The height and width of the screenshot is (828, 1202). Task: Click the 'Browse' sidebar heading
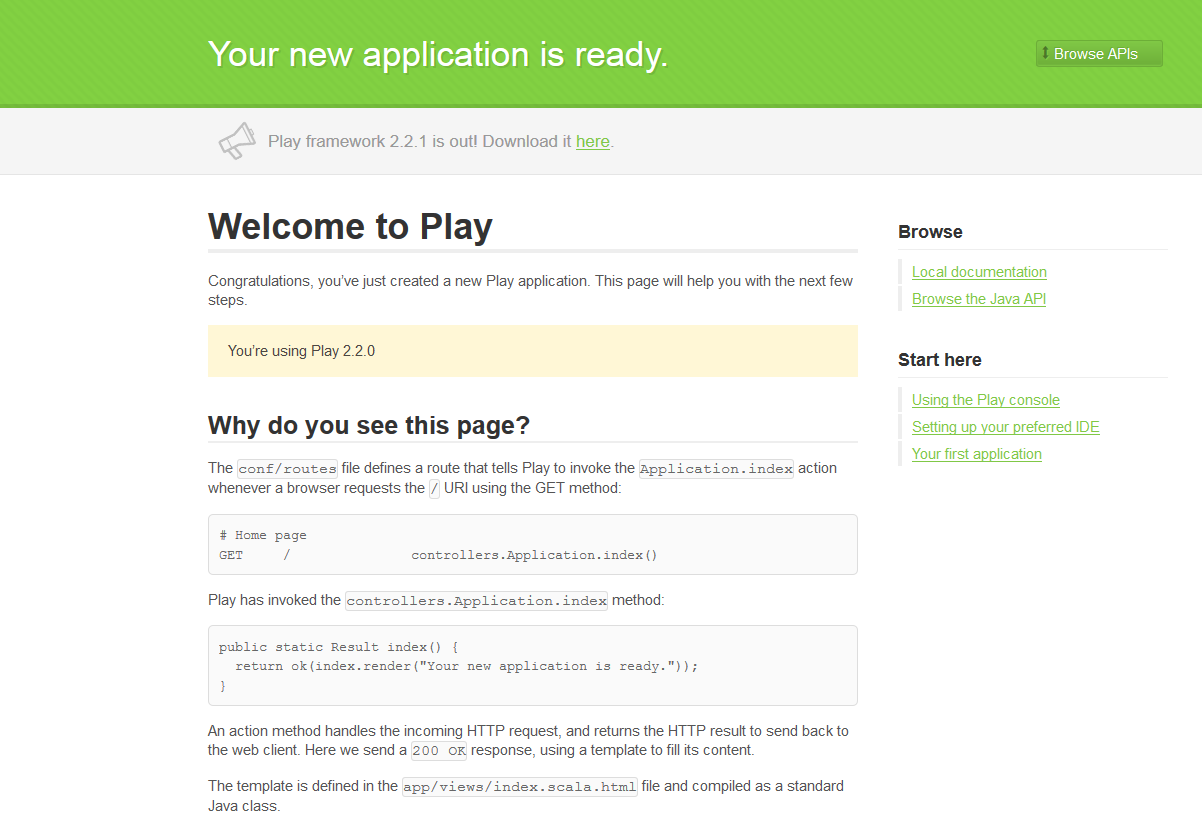tap(930, 232)
